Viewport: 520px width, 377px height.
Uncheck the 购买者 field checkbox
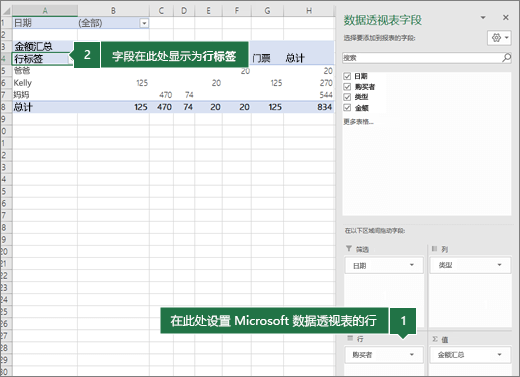347,87
